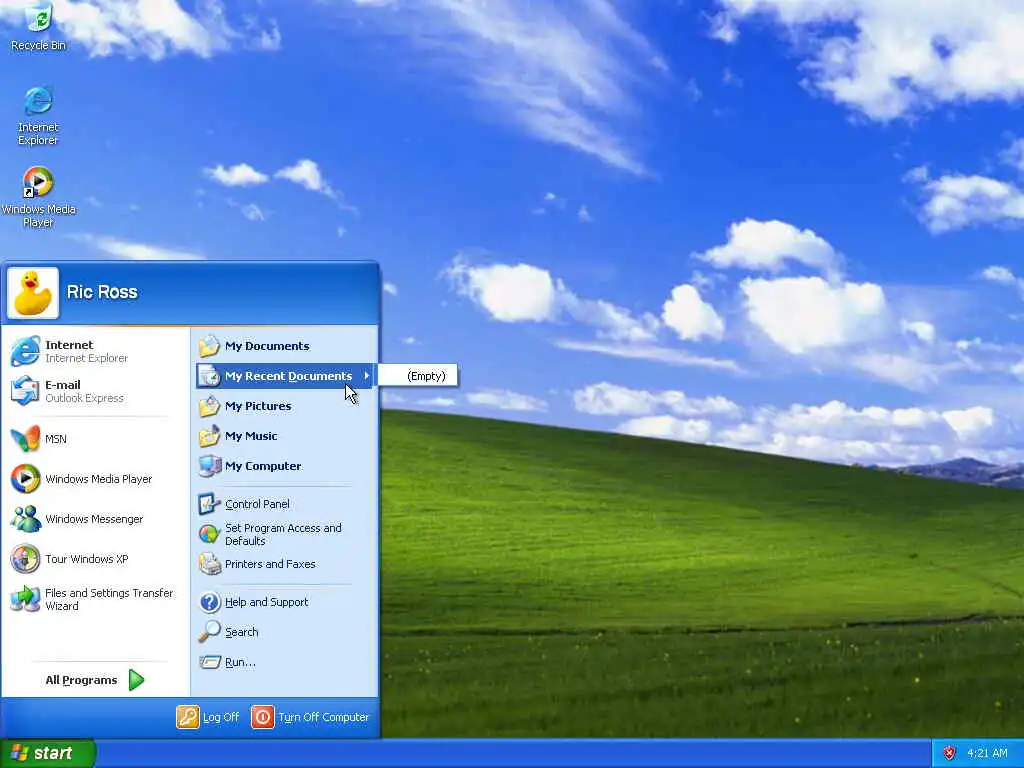Expand the My Recent Documents submenu arrow
The image size is (1024, 768).
(x=366, y=376)
